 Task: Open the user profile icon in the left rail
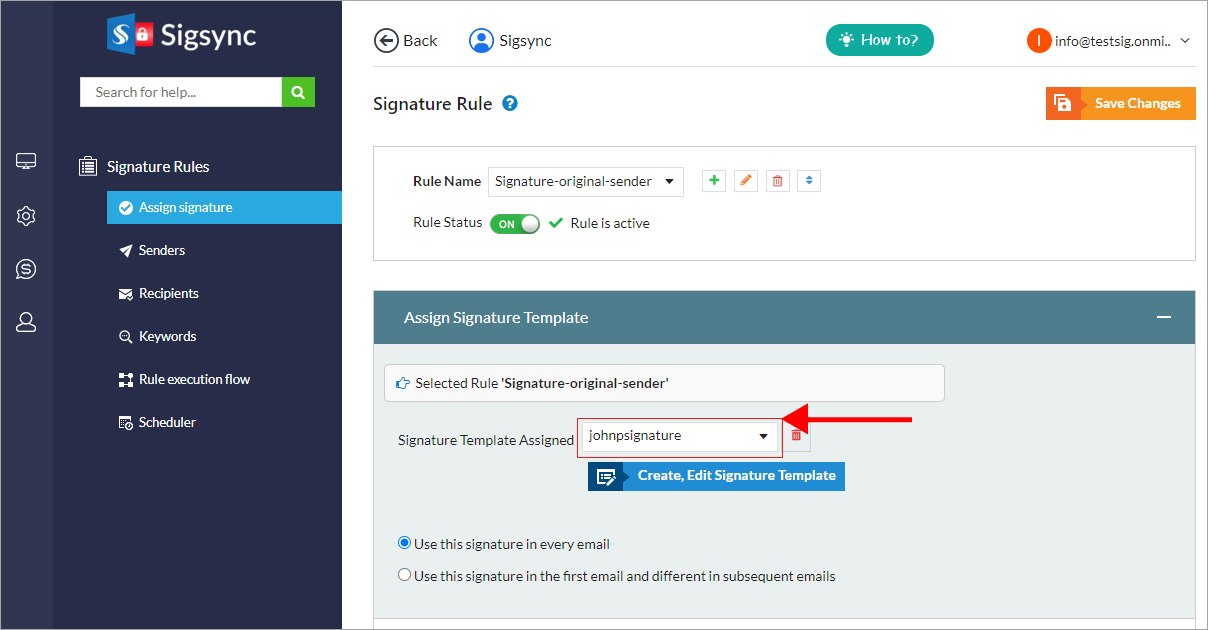tap(26, 322)
